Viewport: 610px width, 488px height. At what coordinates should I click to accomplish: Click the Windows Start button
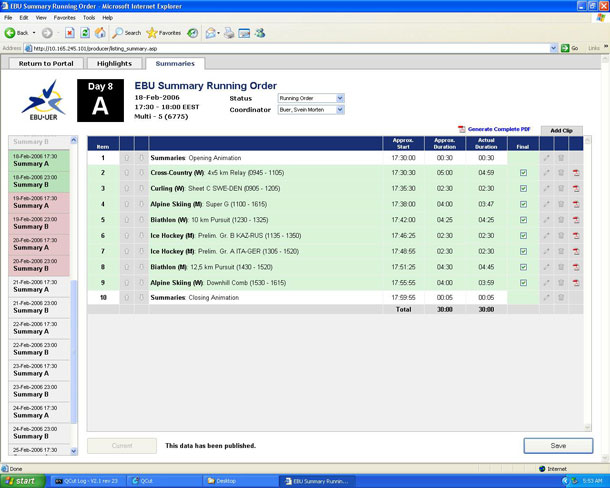(23, 481)
